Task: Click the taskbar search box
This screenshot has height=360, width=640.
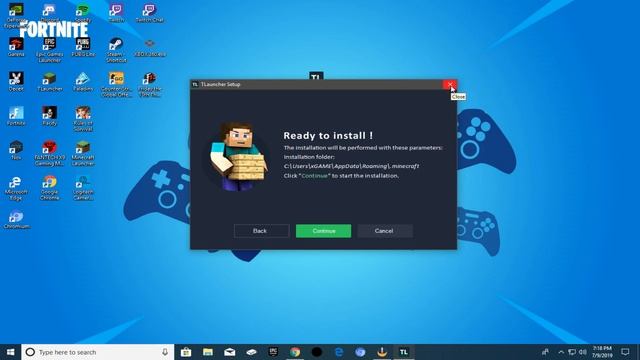Action: (98, 352)
